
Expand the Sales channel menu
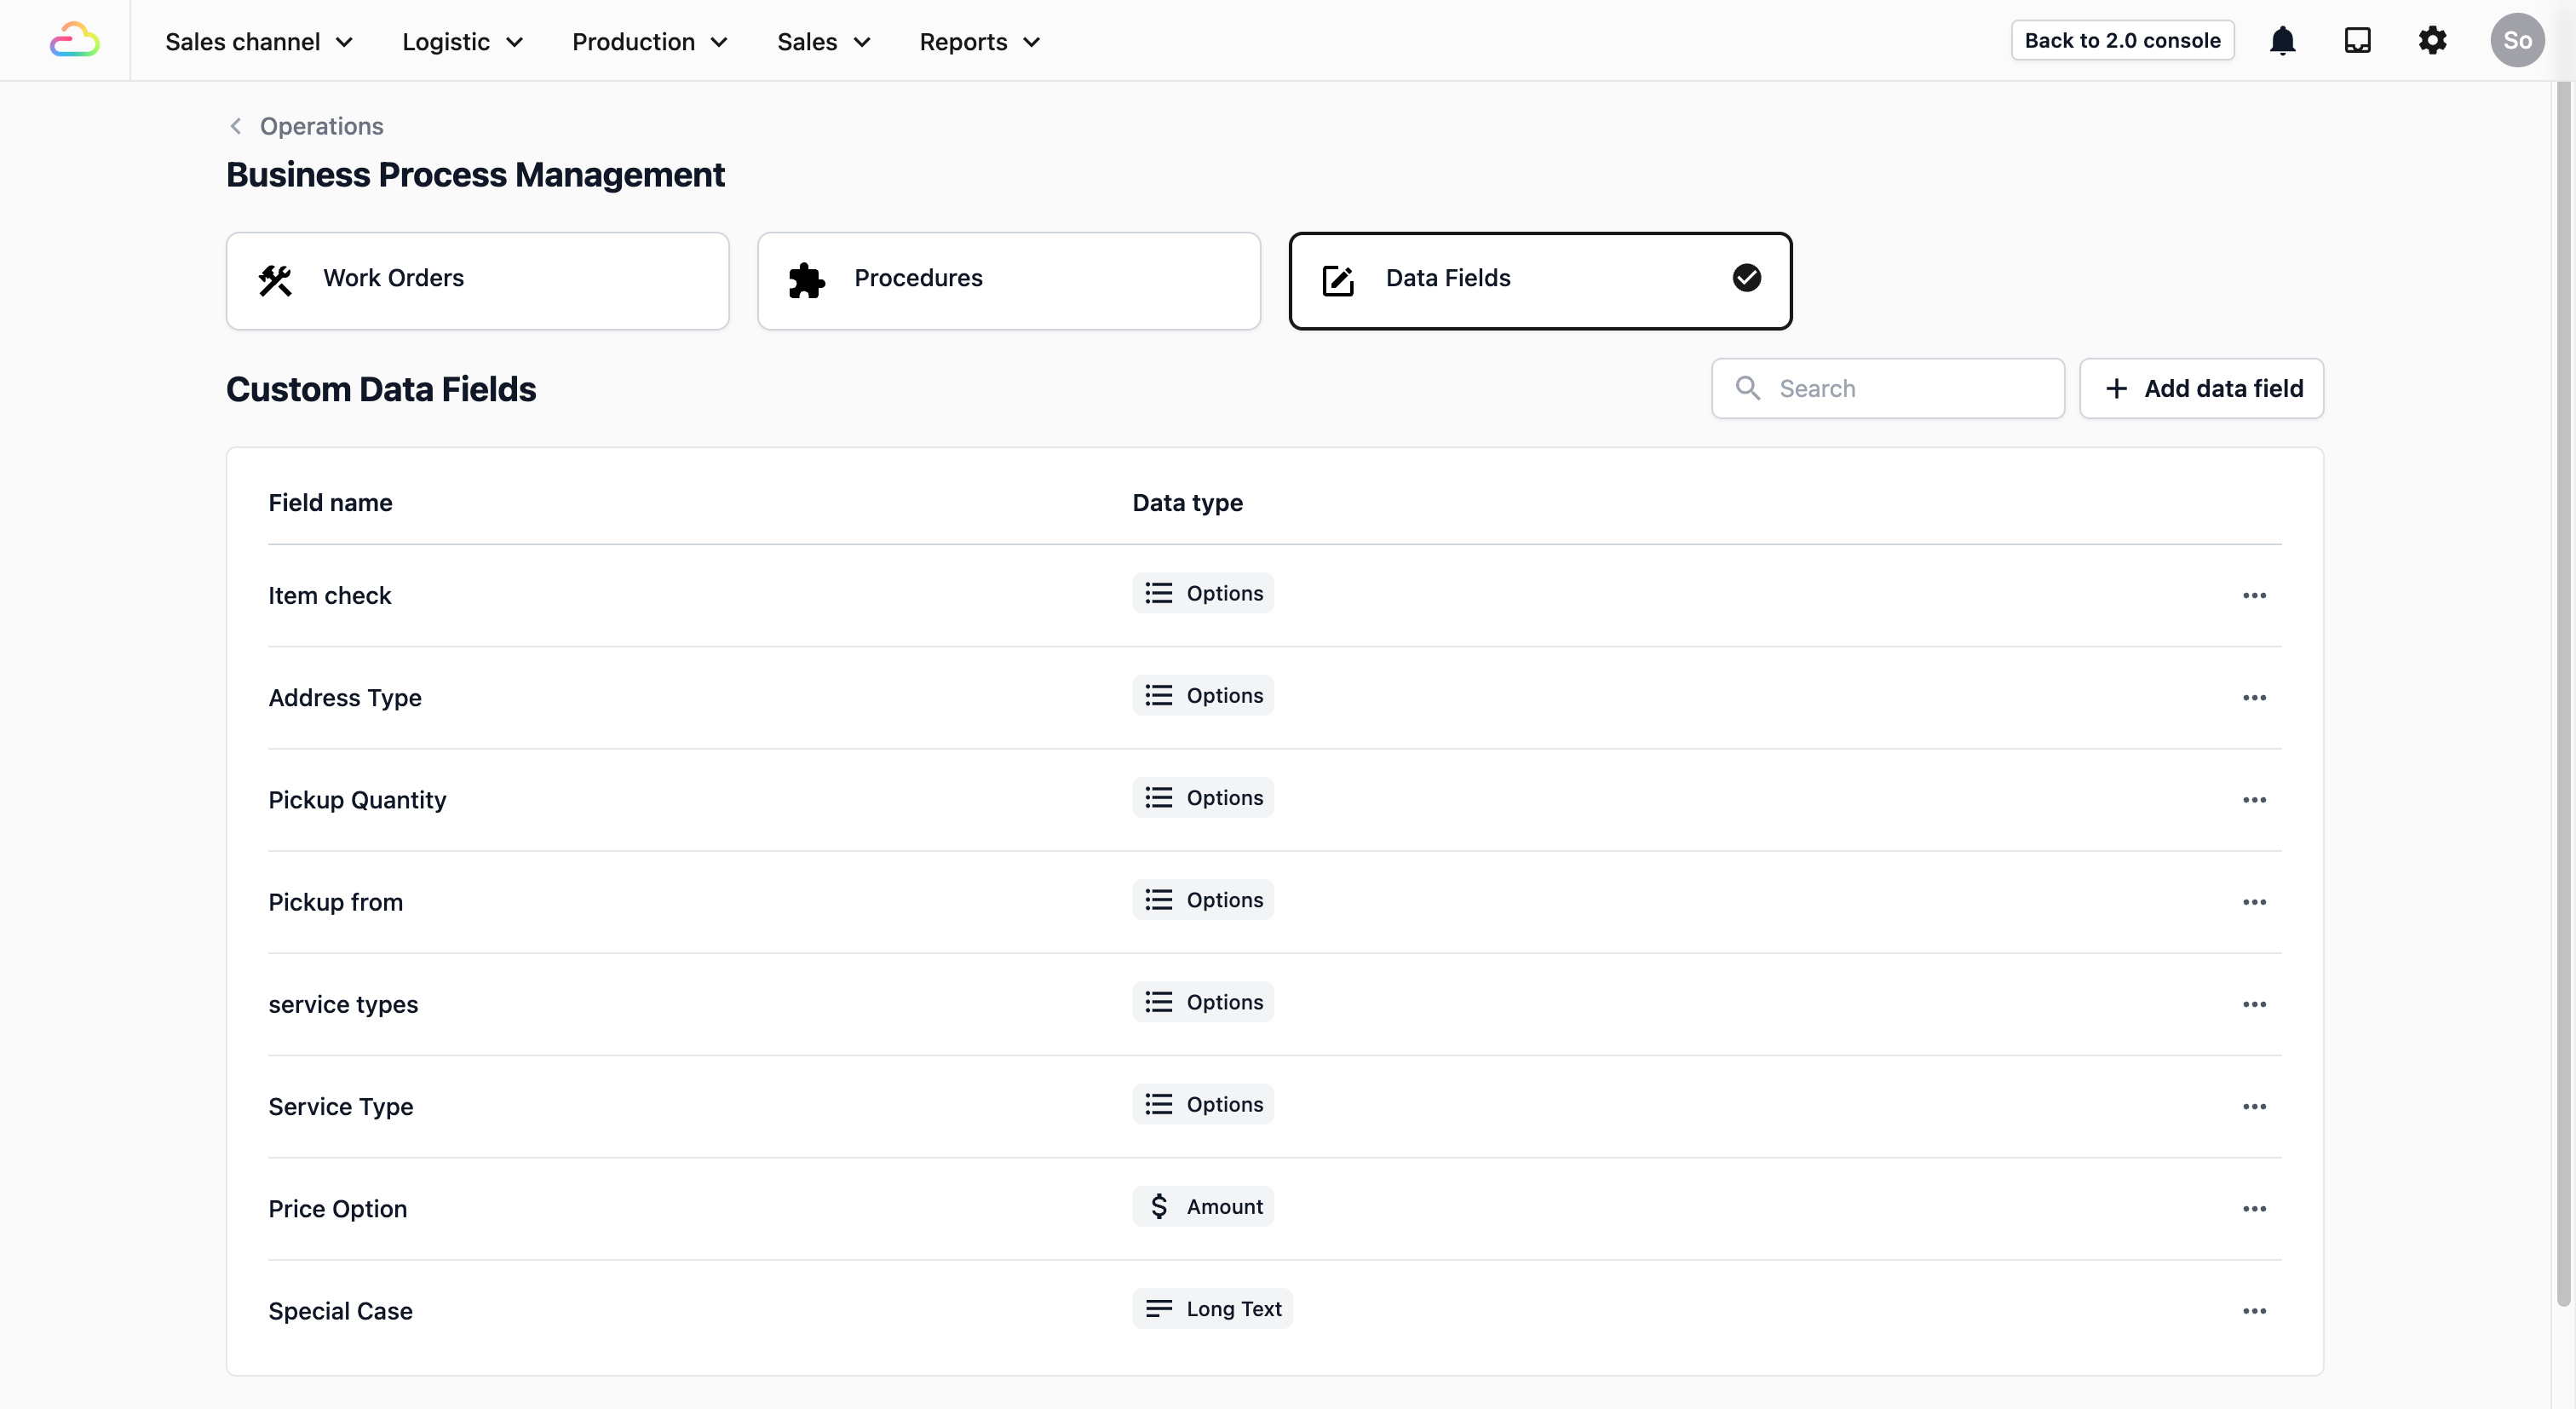[x=259, y=42]
